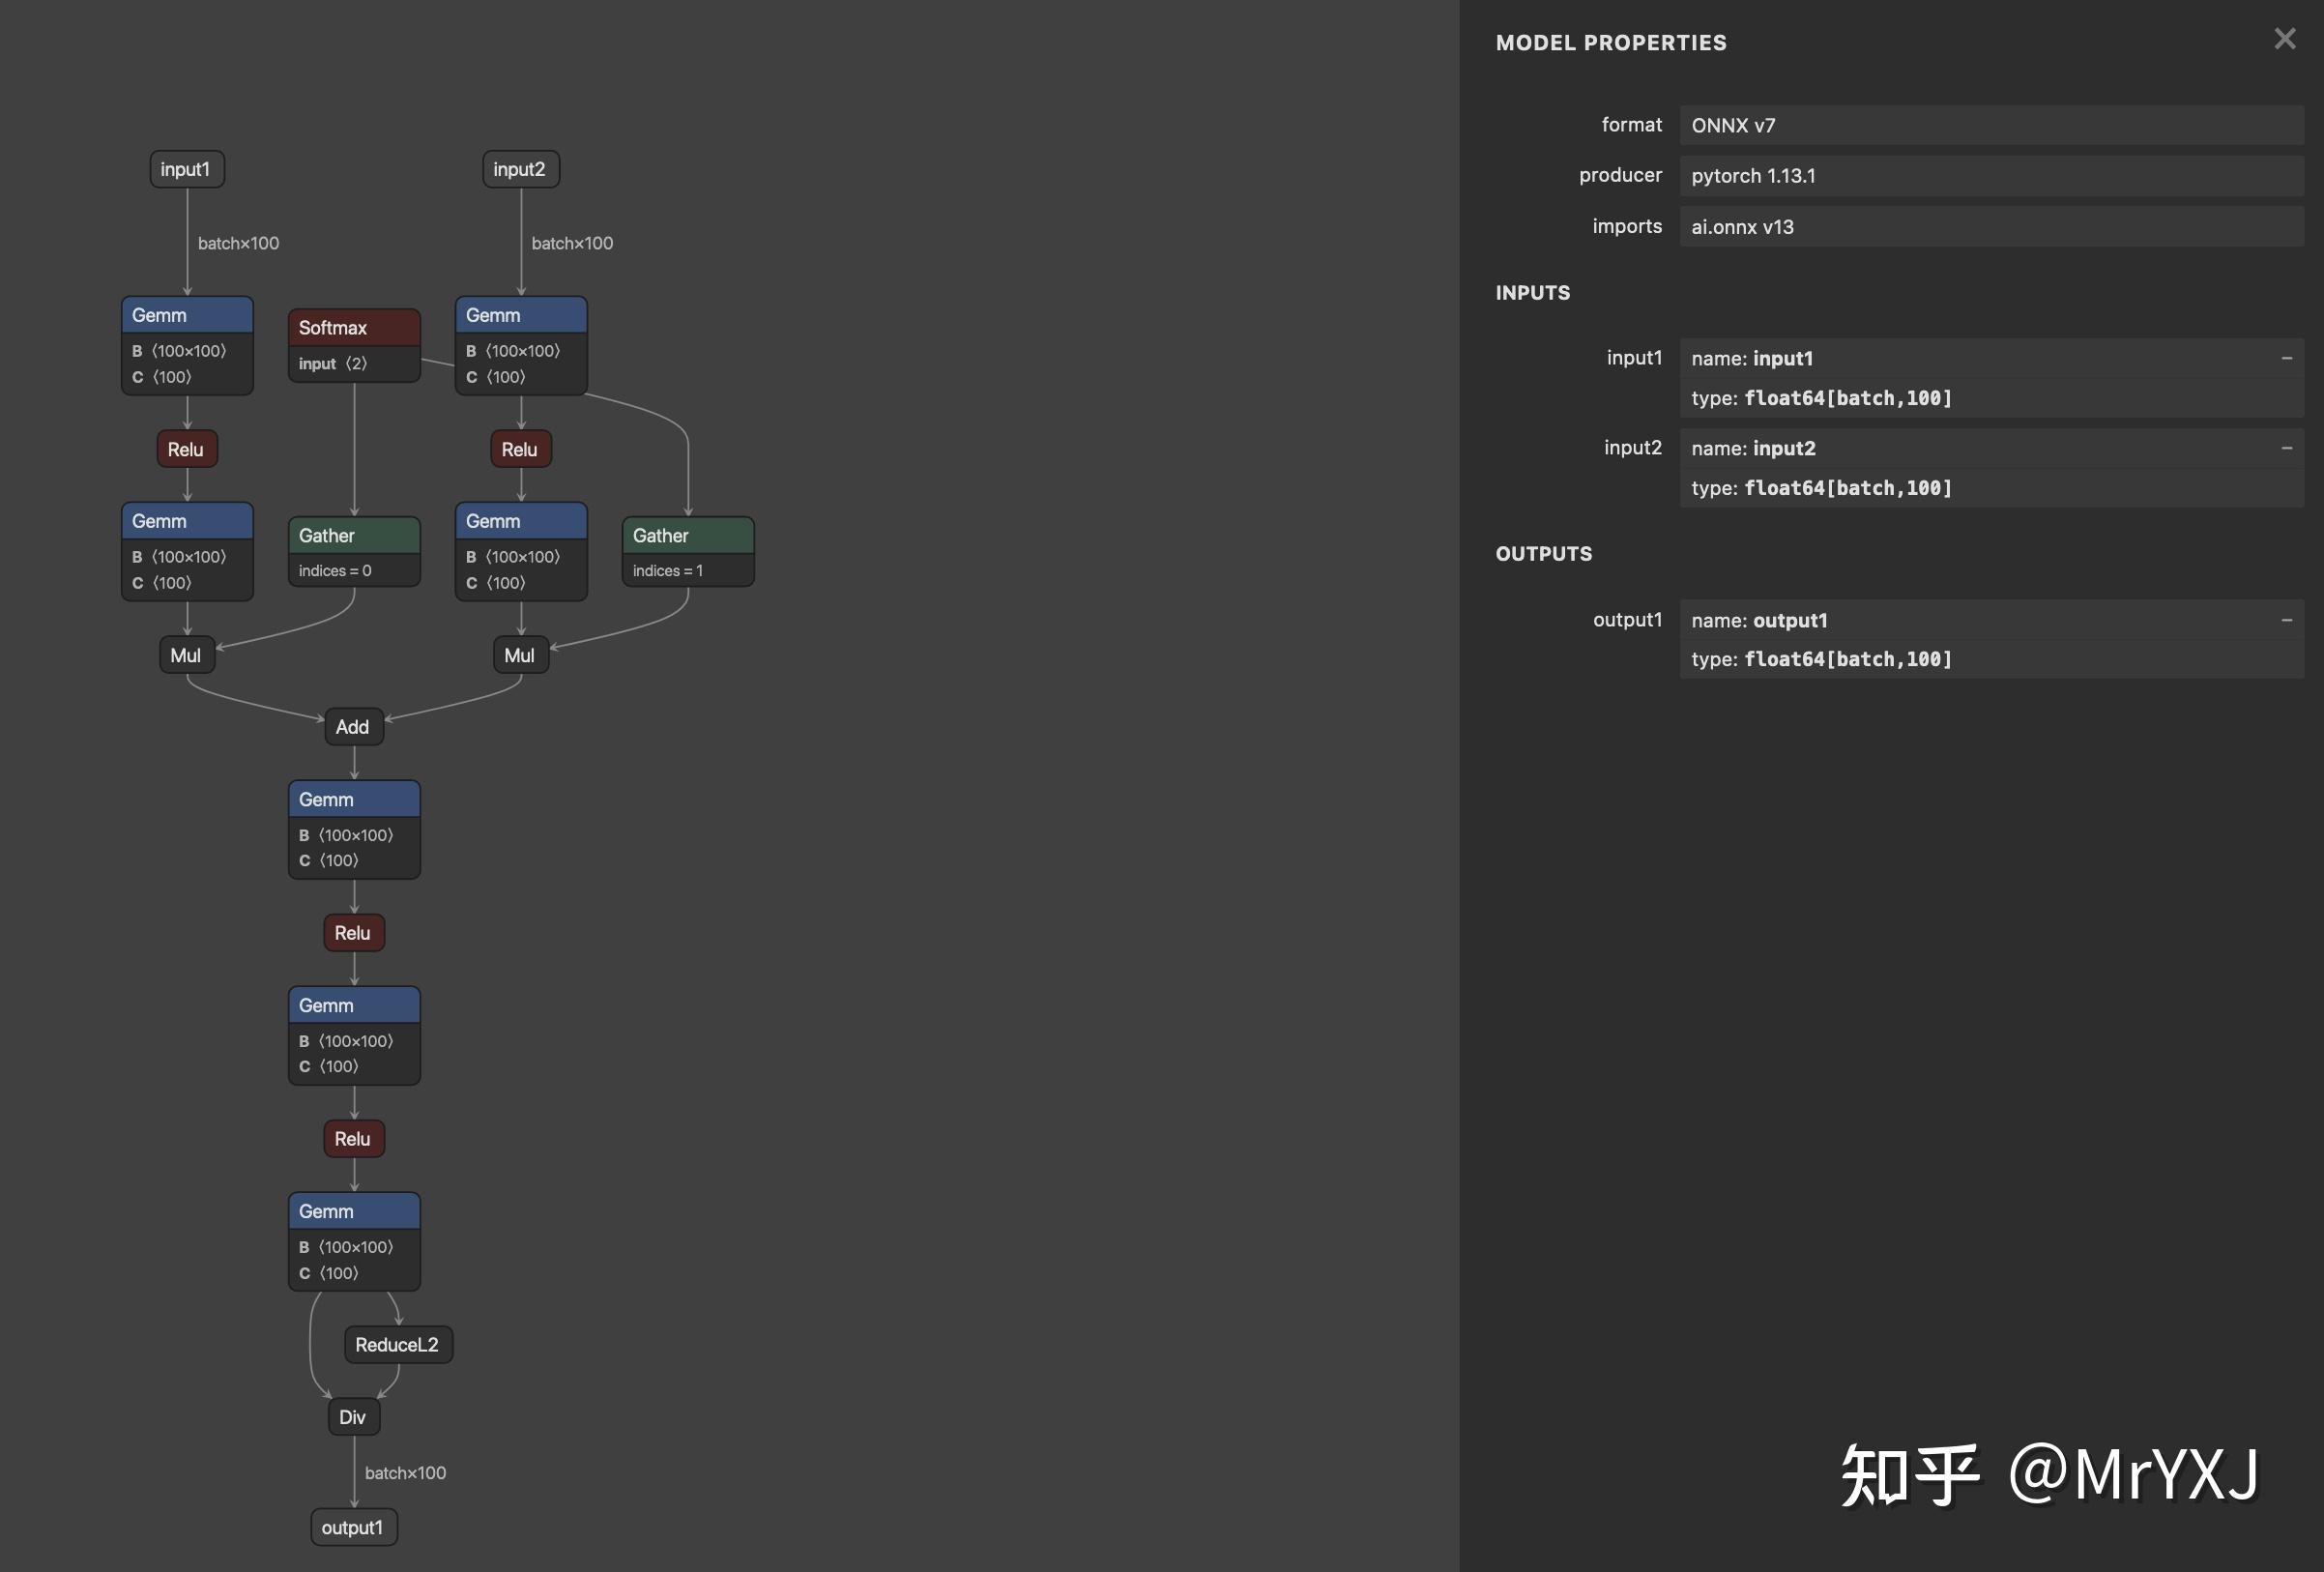
Task: Click the float64[batch,100] type under input1
Action: (x=1847, y=397)
